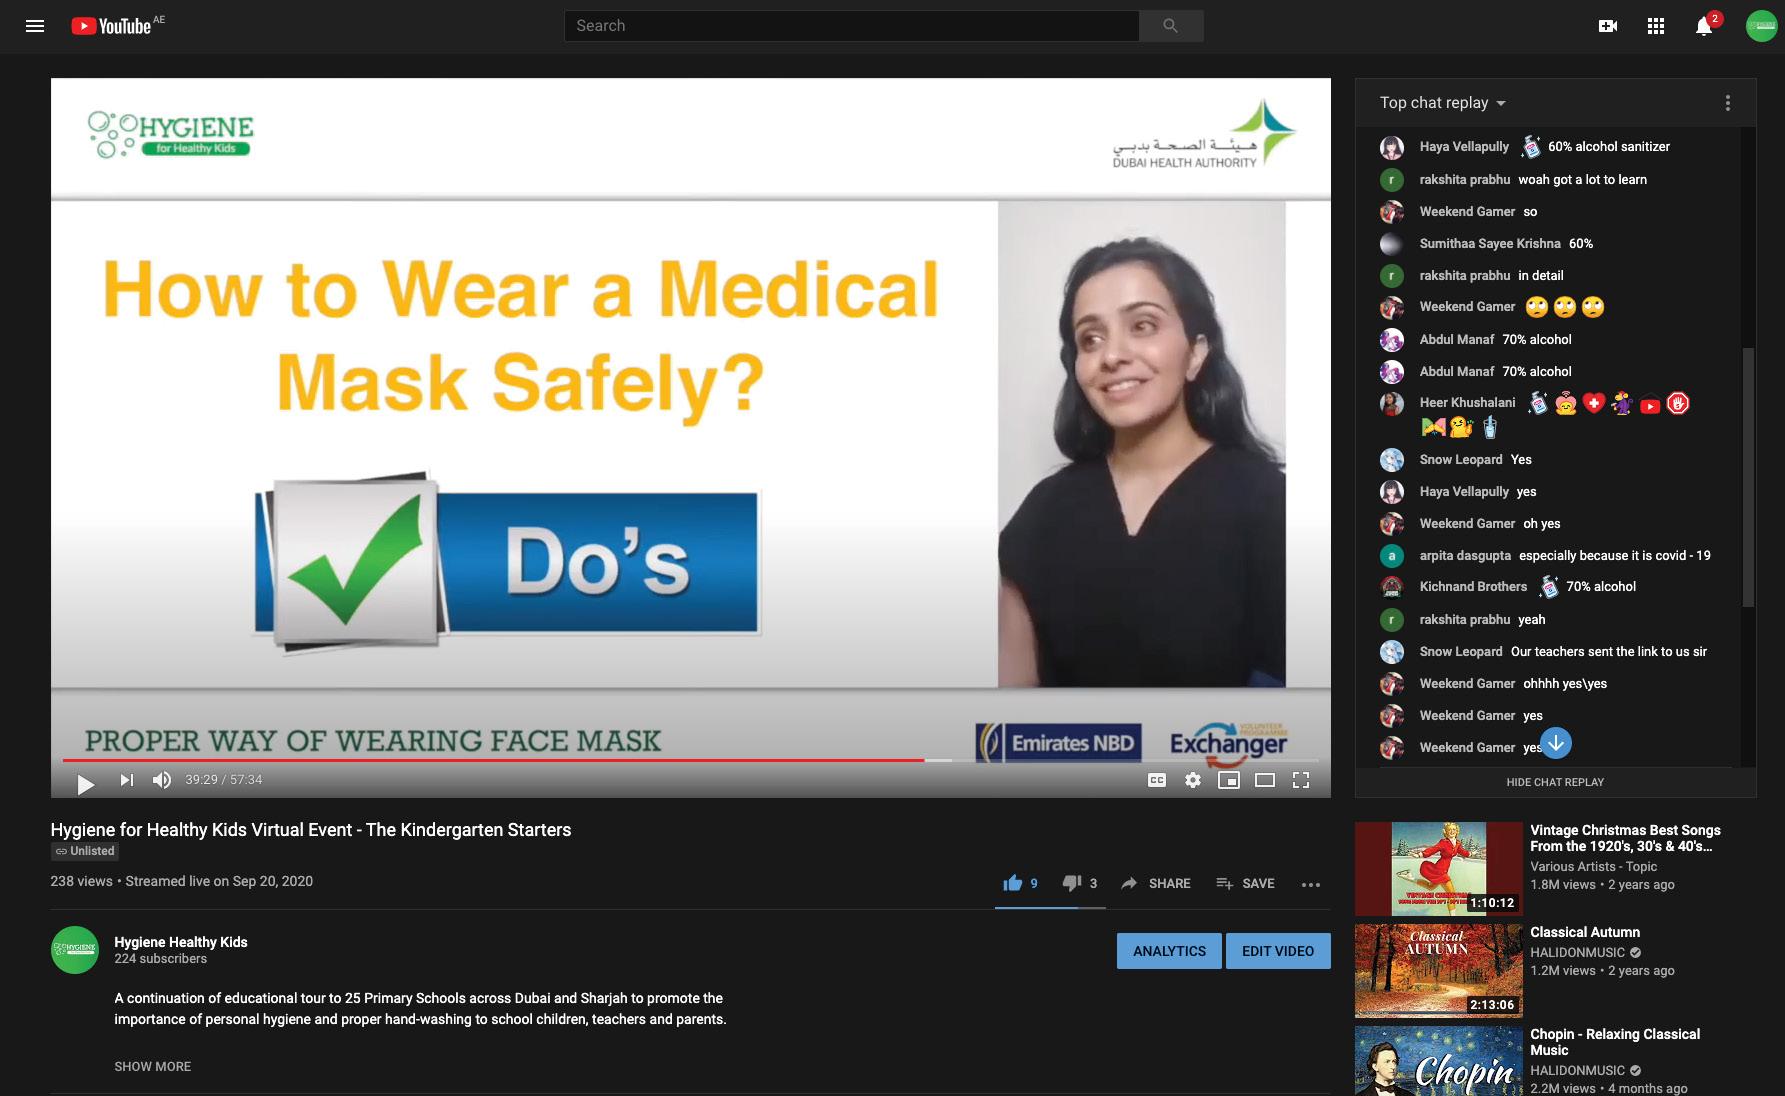1785x1096 pixels.
Task: Share this video
Action: [x=1156, y=883]
